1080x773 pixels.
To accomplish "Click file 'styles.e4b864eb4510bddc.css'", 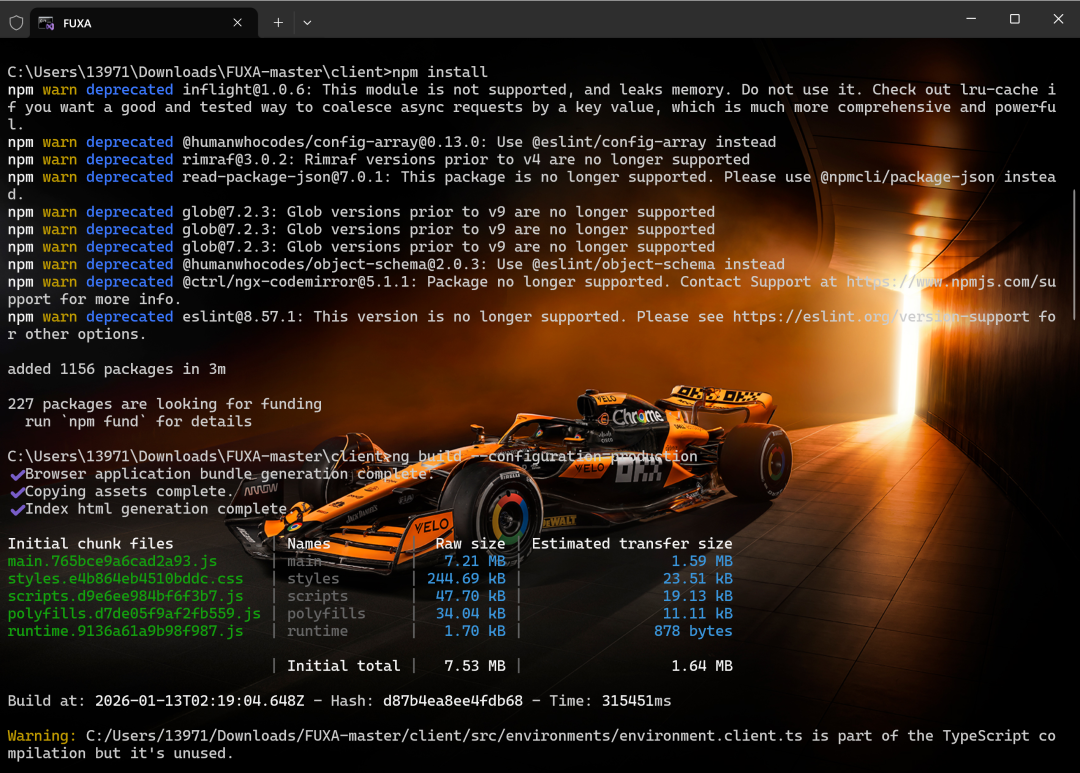I will [x=125, y=579].
